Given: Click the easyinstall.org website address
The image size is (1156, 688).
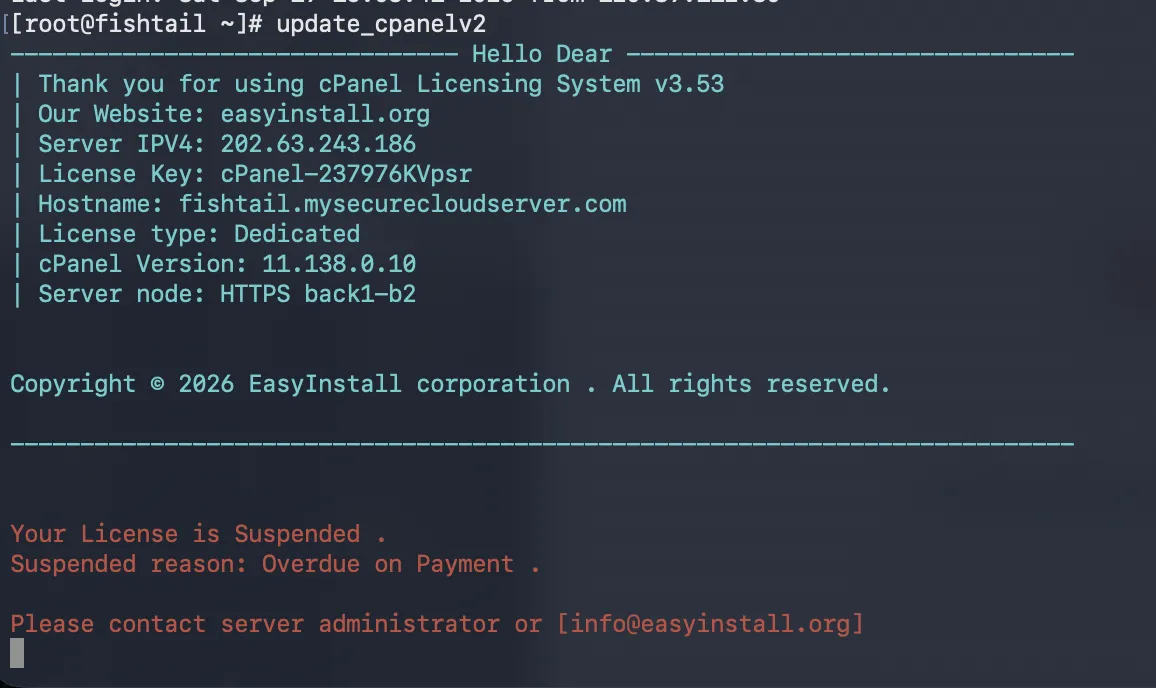Looking at the screenshot, I should tap(325, 114).
